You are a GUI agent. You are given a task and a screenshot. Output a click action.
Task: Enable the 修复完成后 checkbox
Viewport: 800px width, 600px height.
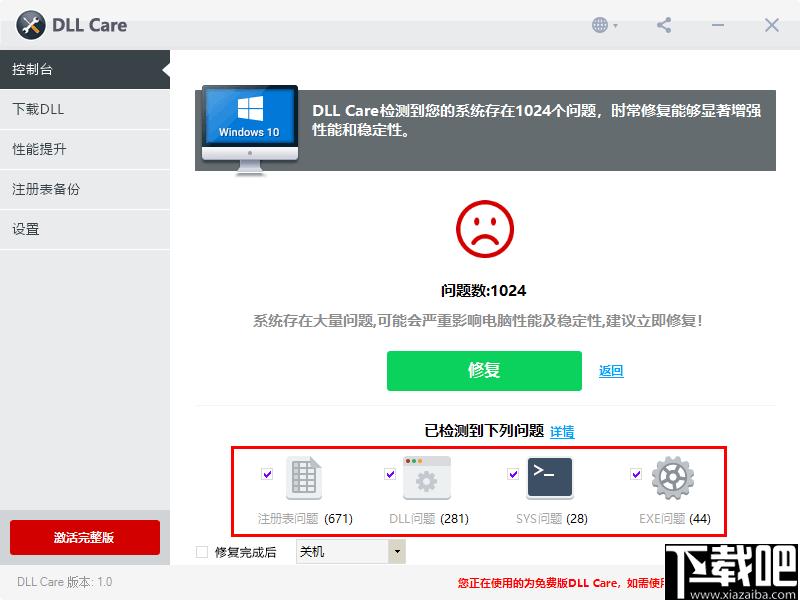(202, 552)
